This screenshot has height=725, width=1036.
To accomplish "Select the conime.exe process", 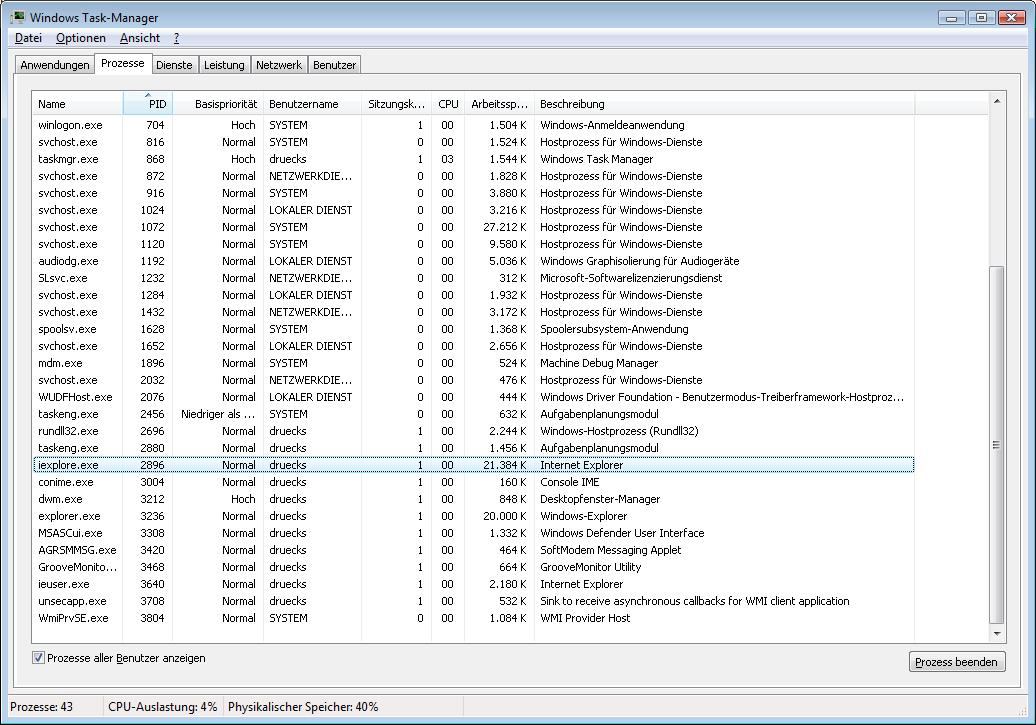I will 474,482.
